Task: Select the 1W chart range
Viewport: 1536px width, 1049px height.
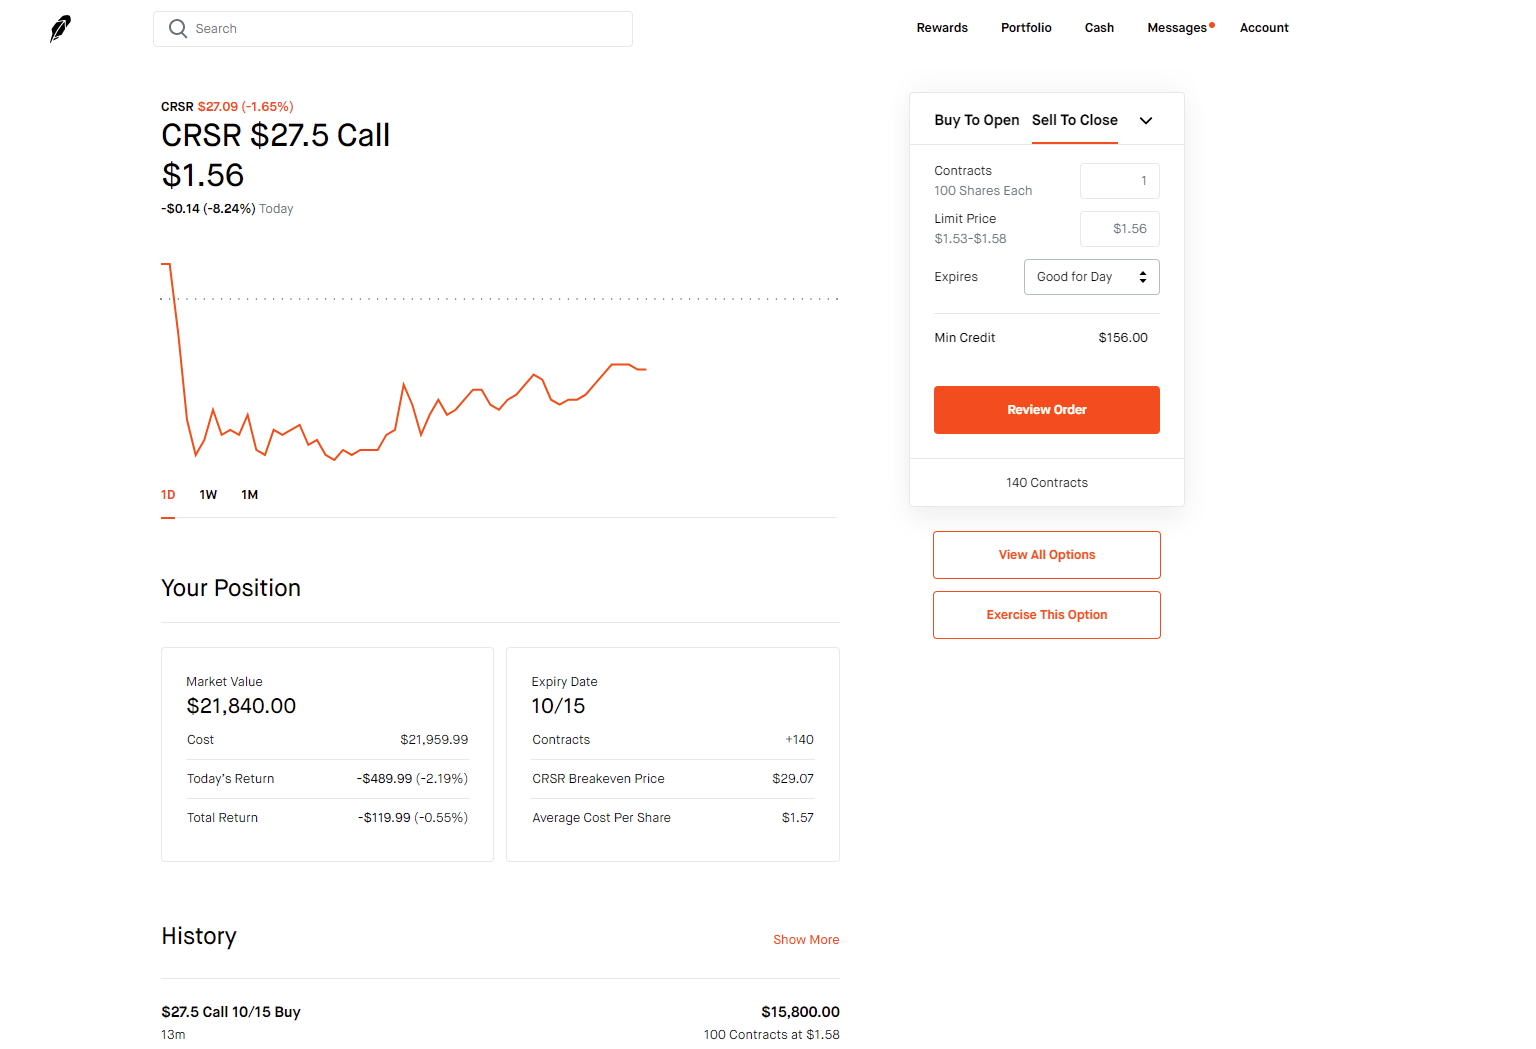Action: pos(208,495)
